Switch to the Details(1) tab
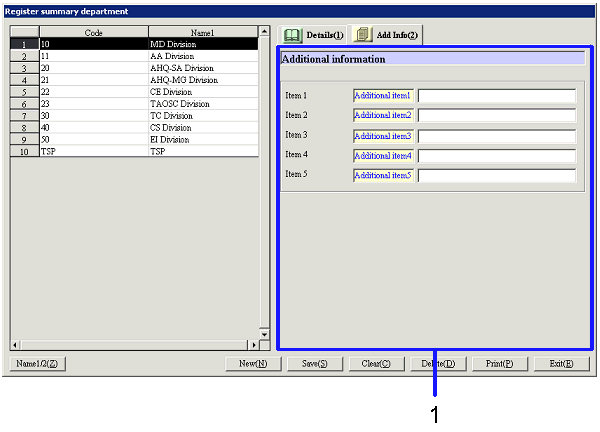This screenshot has height=432, width=600. [312, 35]
